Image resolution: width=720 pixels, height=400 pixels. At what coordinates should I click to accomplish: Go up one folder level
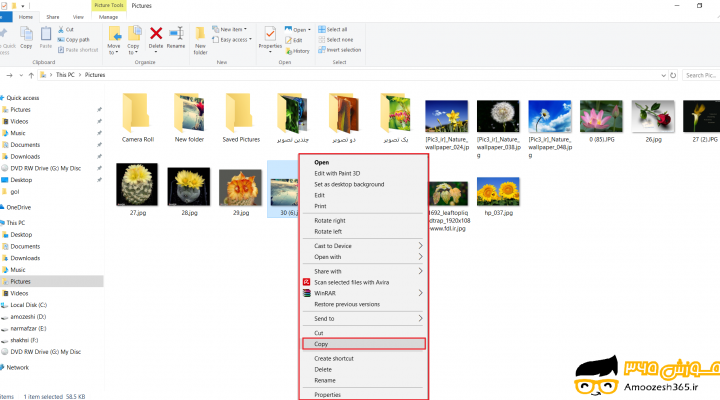click(x=31, y=75)
